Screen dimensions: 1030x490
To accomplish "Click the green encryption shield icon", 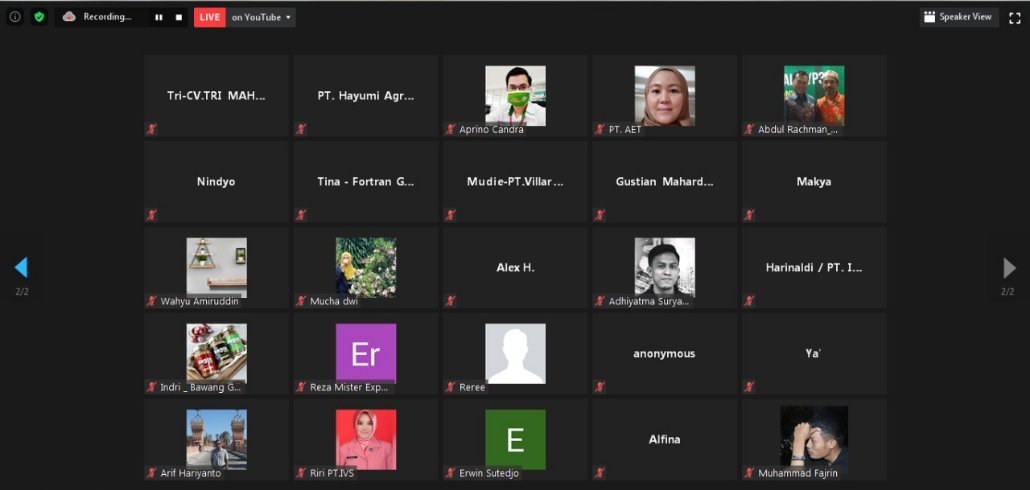I will 39,17.
